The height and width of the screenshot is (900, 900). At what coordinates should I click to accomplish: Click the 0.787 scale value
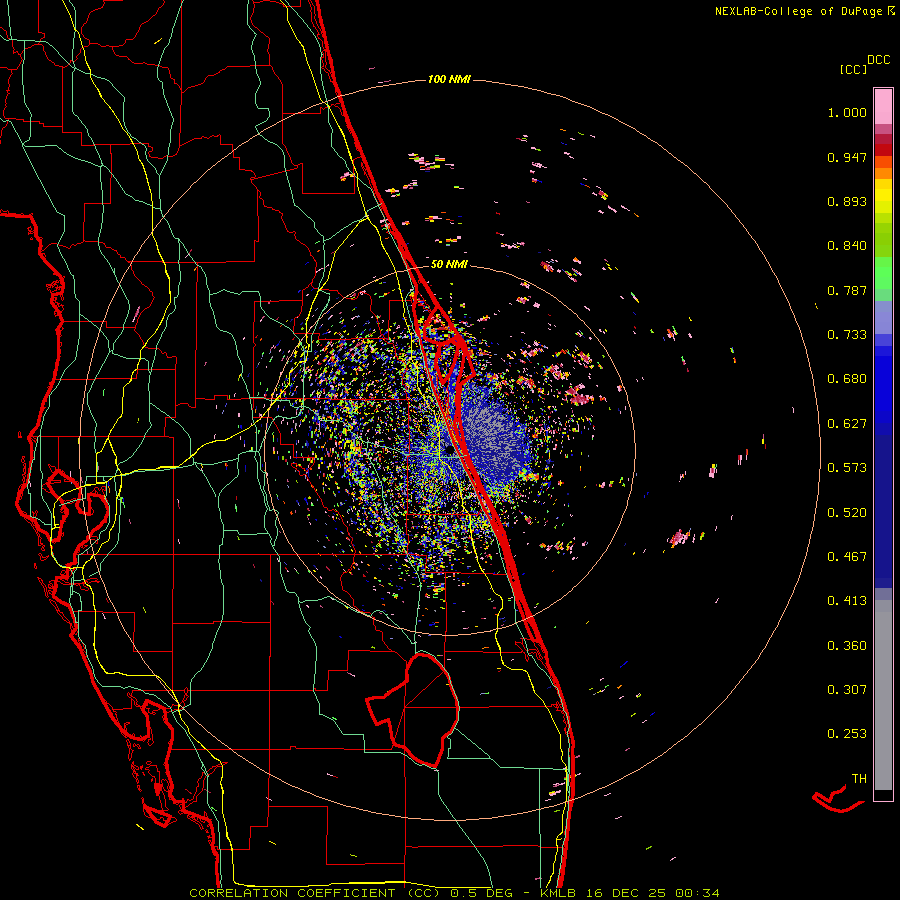pos(847,290)
